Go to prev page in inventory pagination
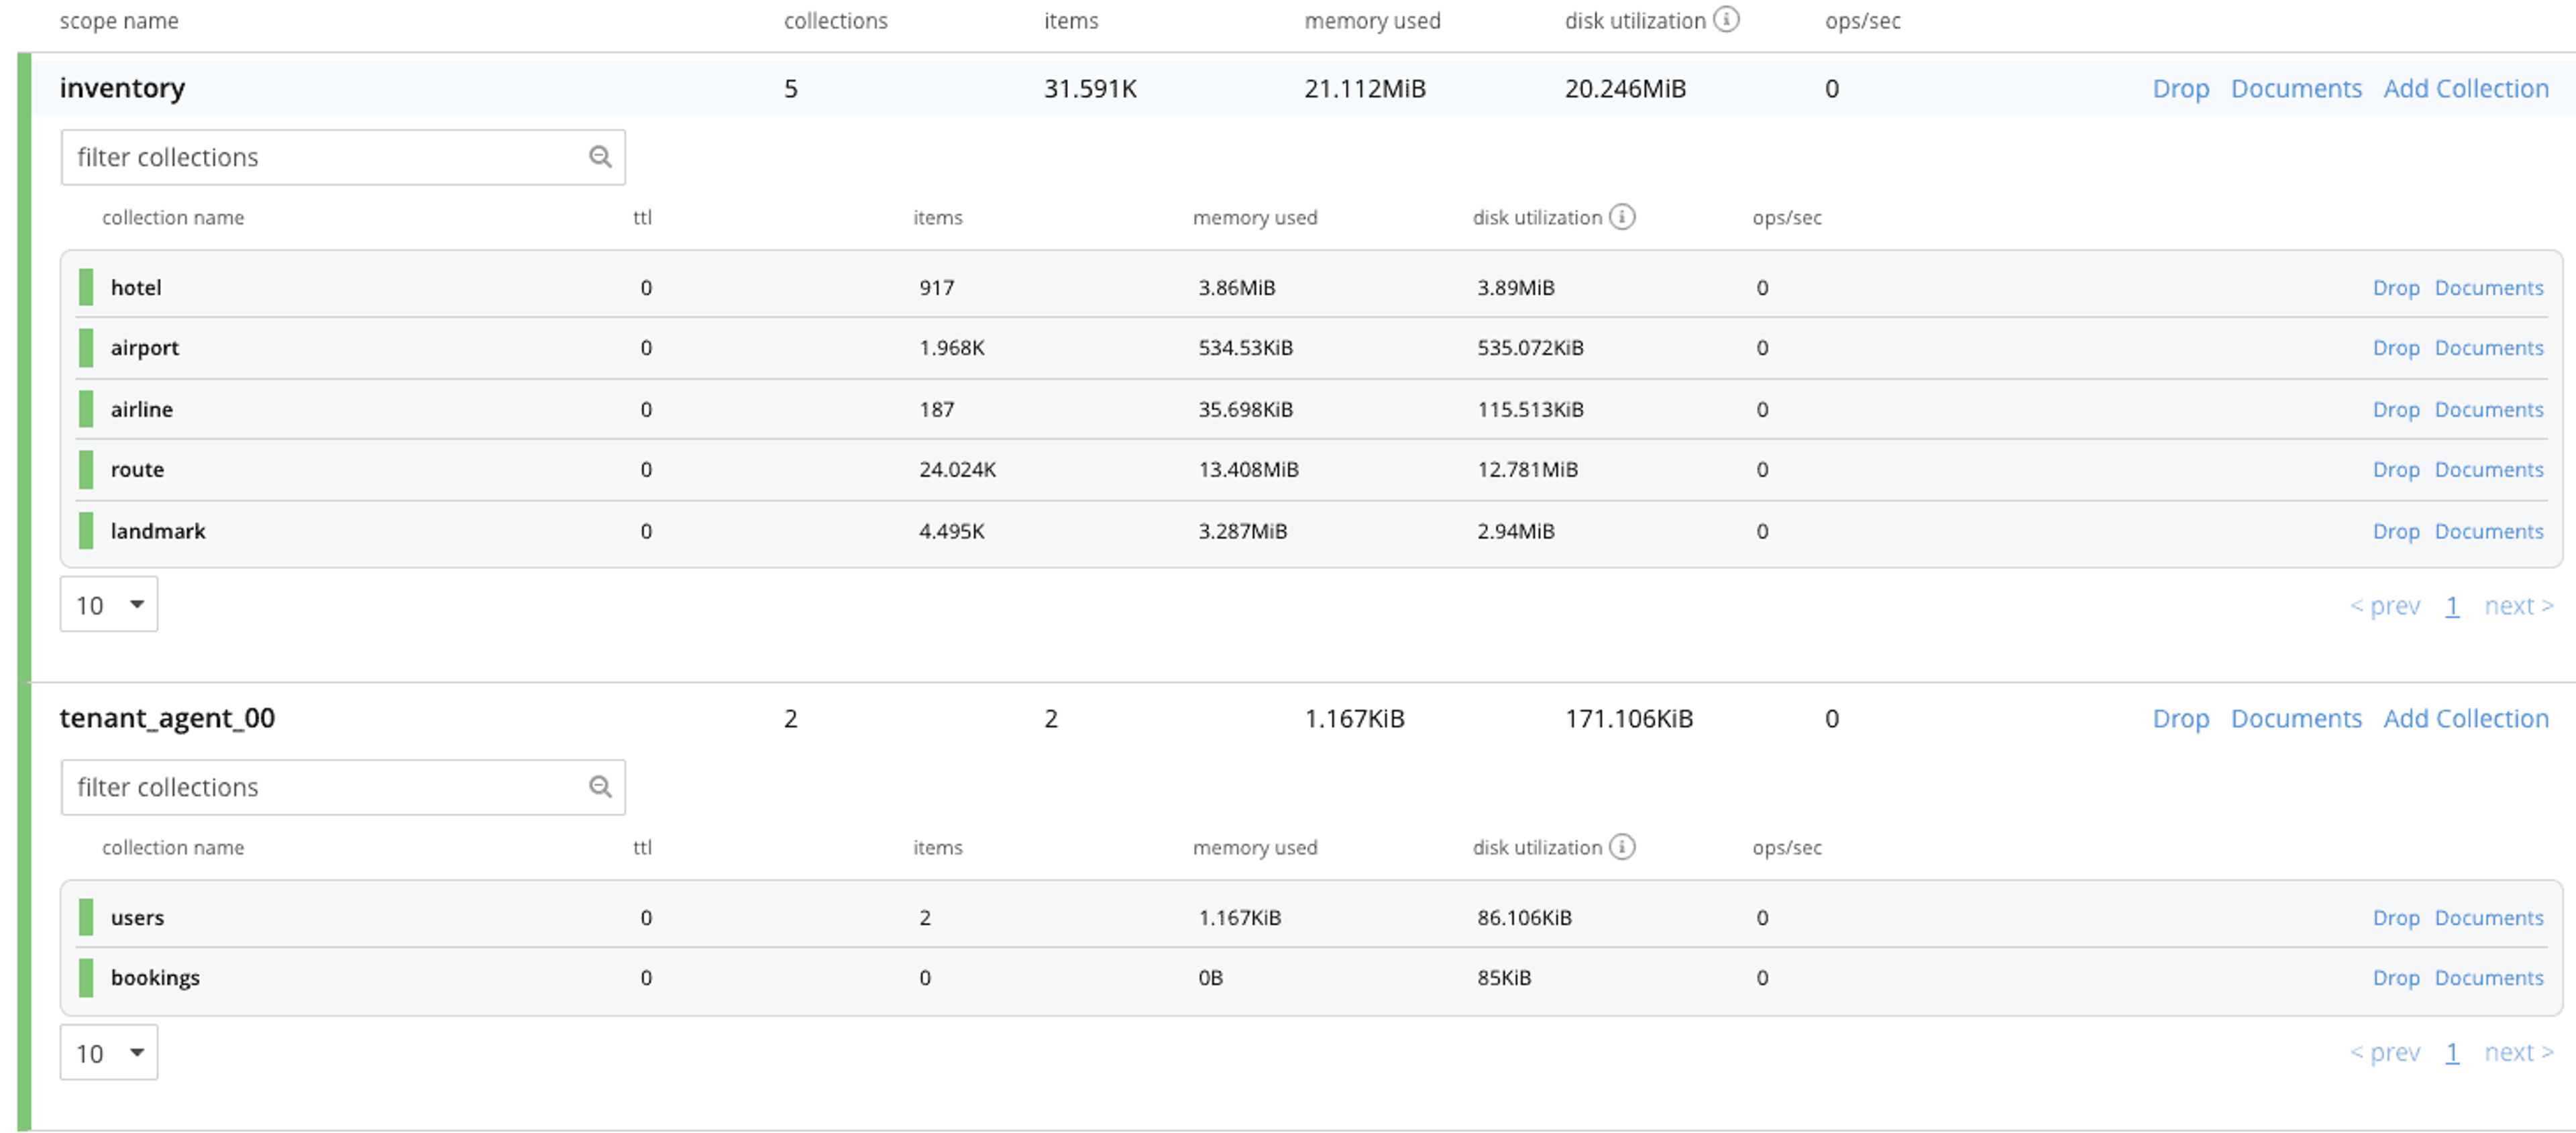The image size is (2576, 1133). 2385,606
